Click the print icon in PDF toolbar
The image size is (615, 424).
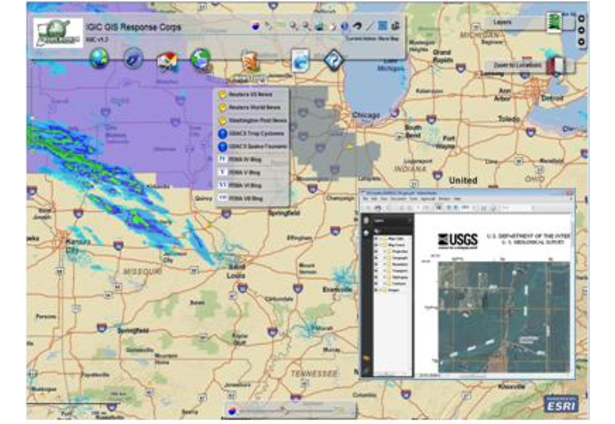pos(377,207)
